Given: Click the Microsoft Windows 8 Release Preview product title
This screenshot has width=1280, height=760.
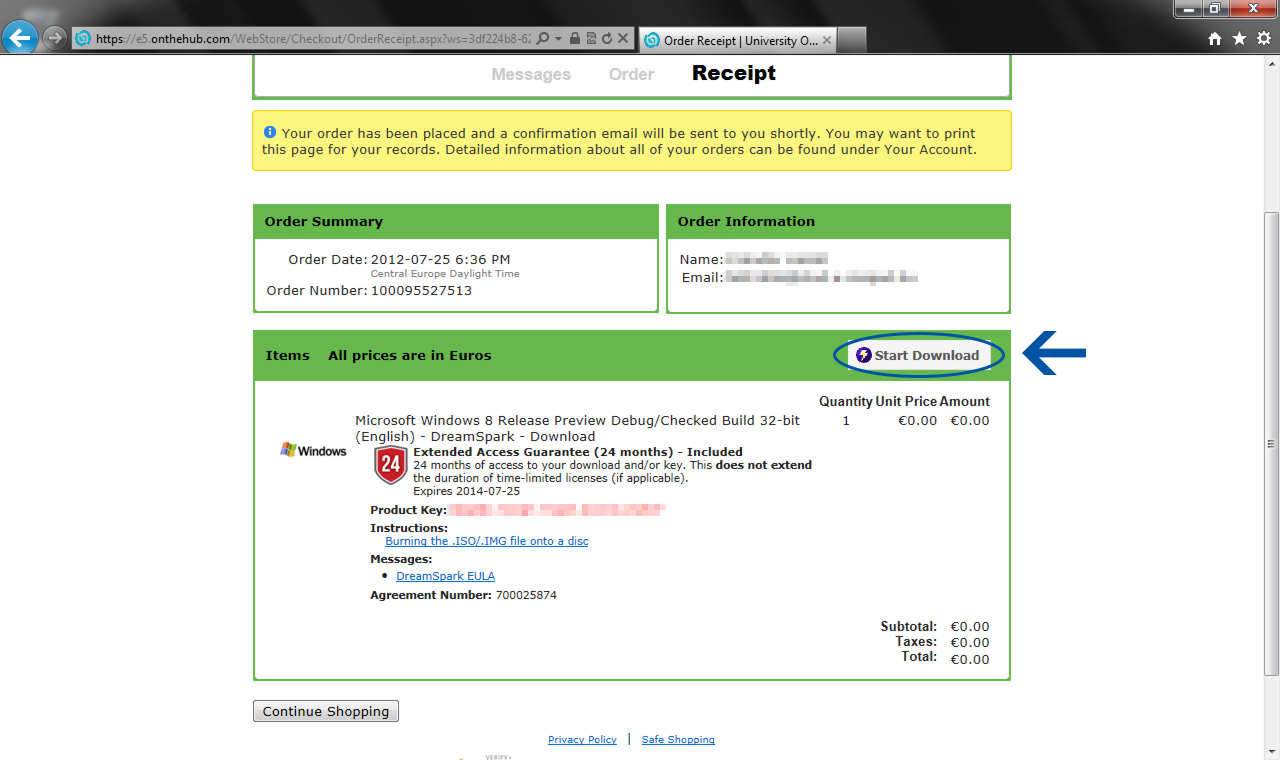Looking at the screenshot, I should [x=577, y=428].
